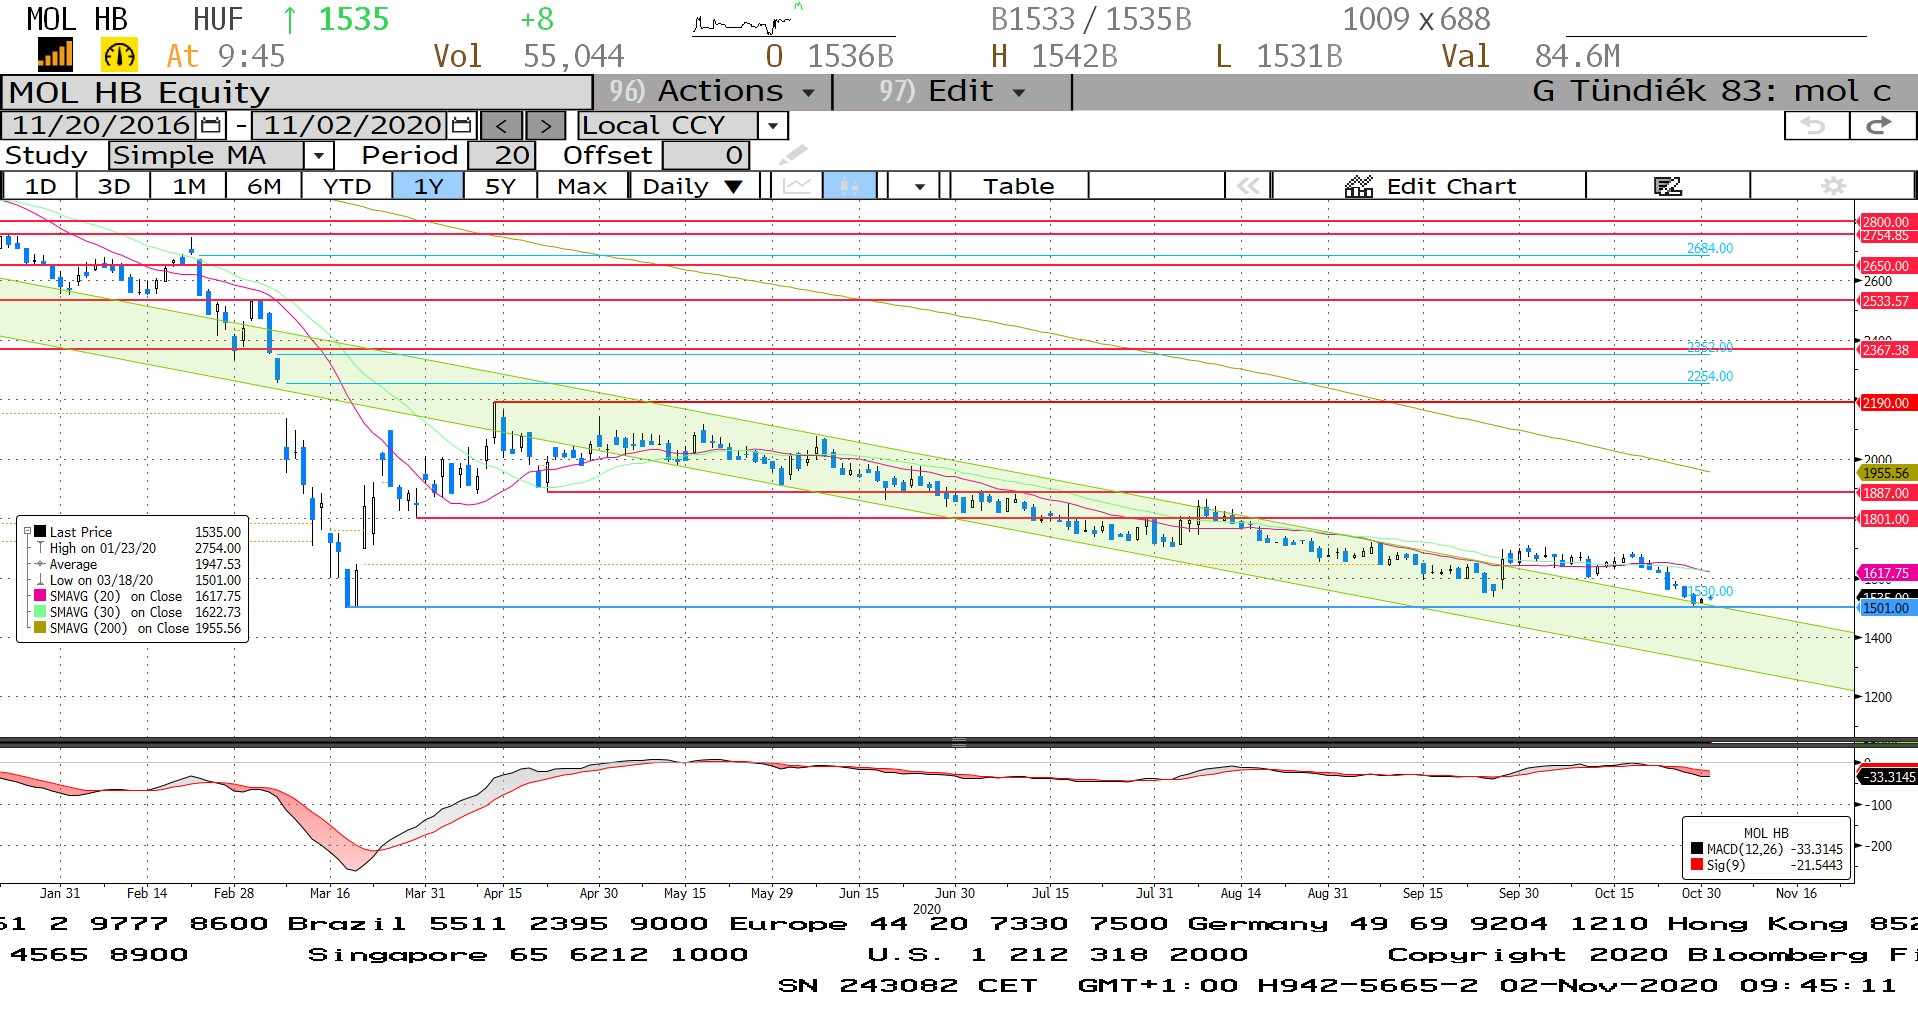
Task: Click the Offset input showing 0
Action: tap(705, 155)
